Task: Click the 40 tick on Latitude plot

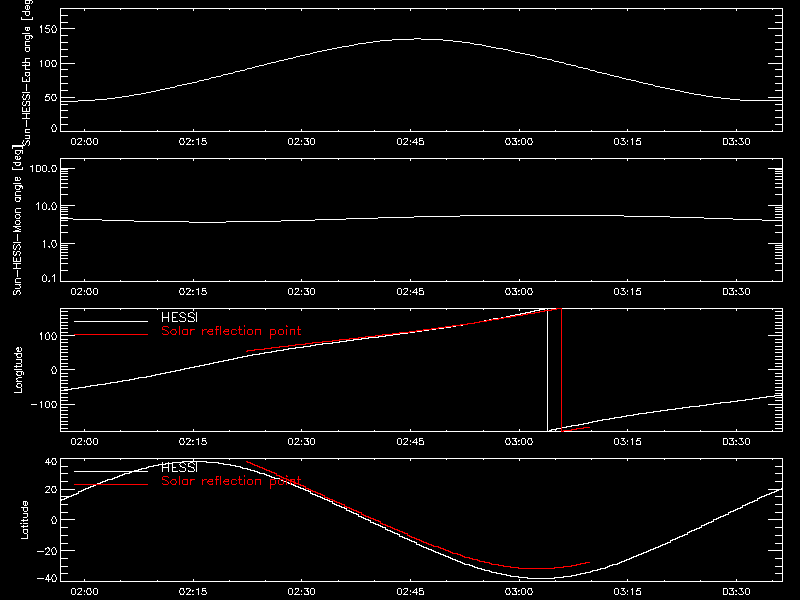Action: (51, 462)
